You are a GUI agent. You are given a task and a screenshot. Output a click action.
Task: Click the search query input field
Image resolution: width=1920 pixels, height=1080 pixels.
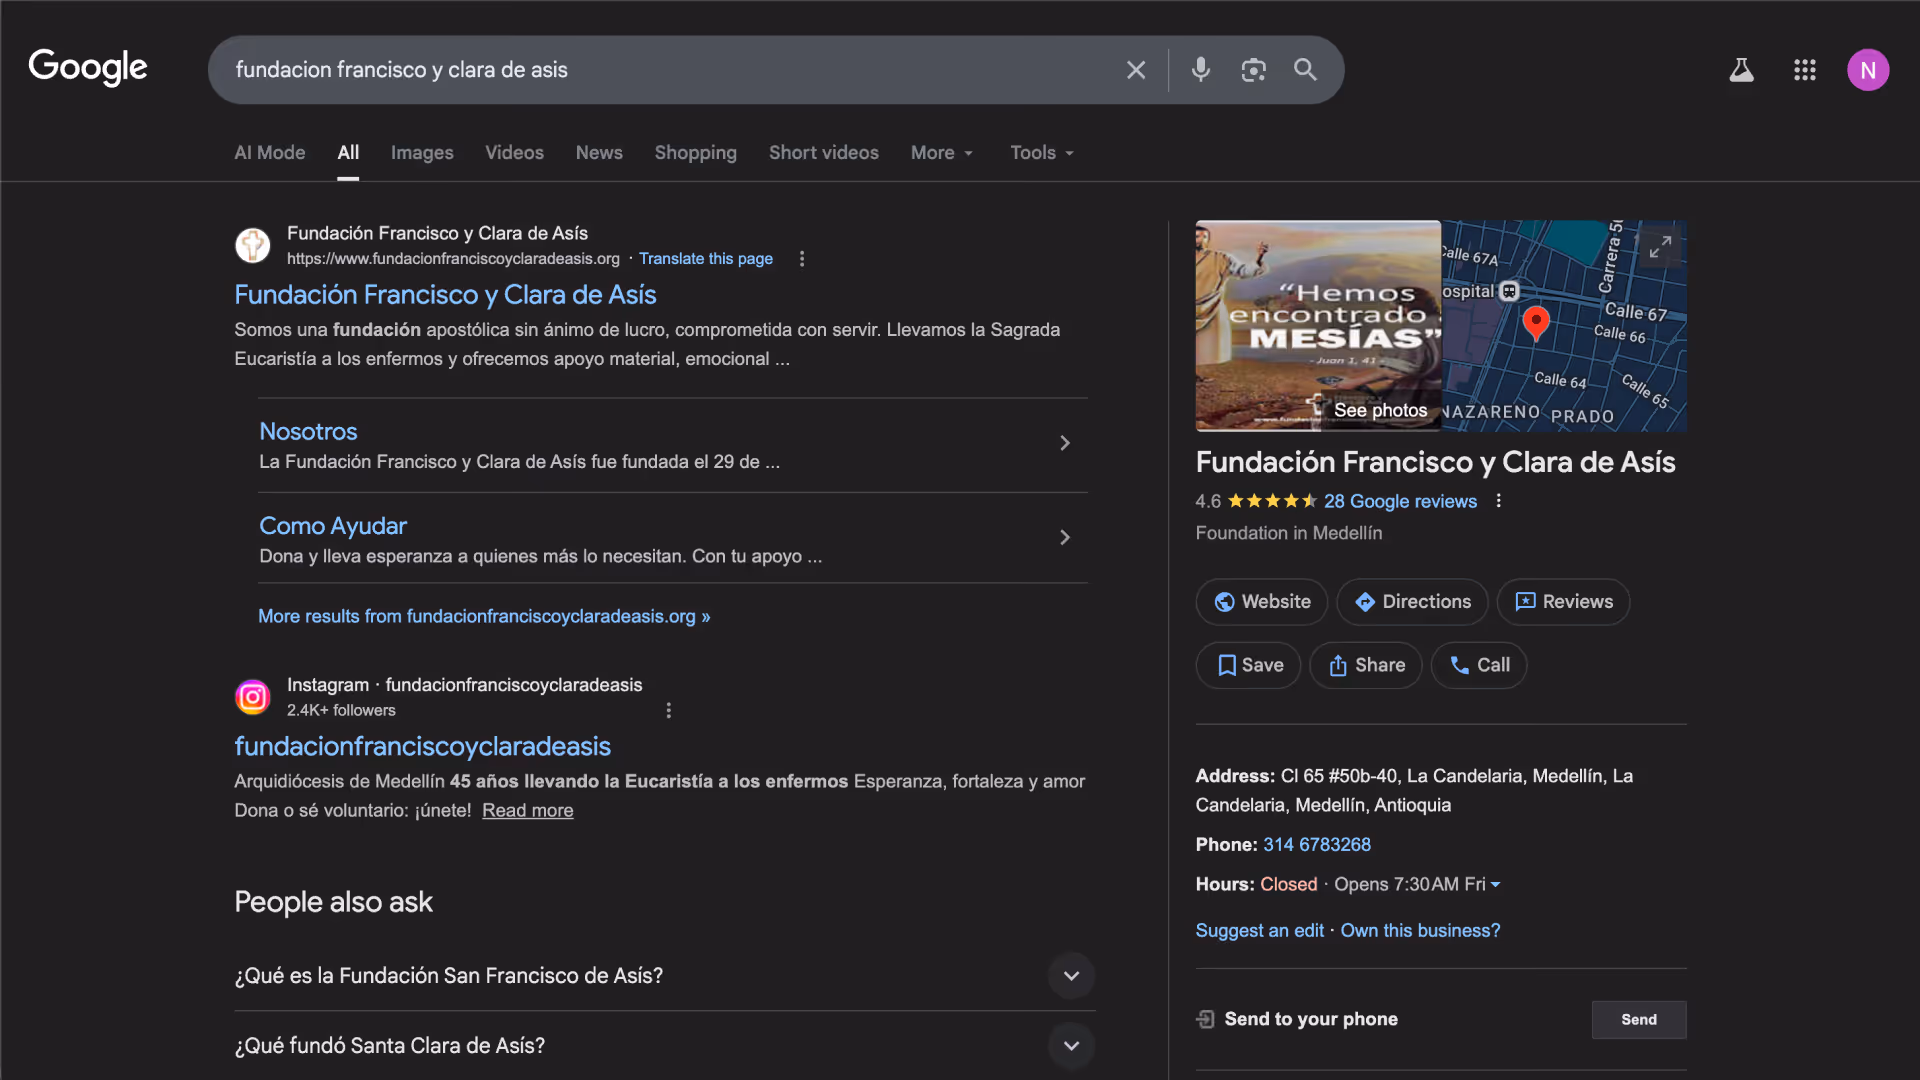click(670, 70)
